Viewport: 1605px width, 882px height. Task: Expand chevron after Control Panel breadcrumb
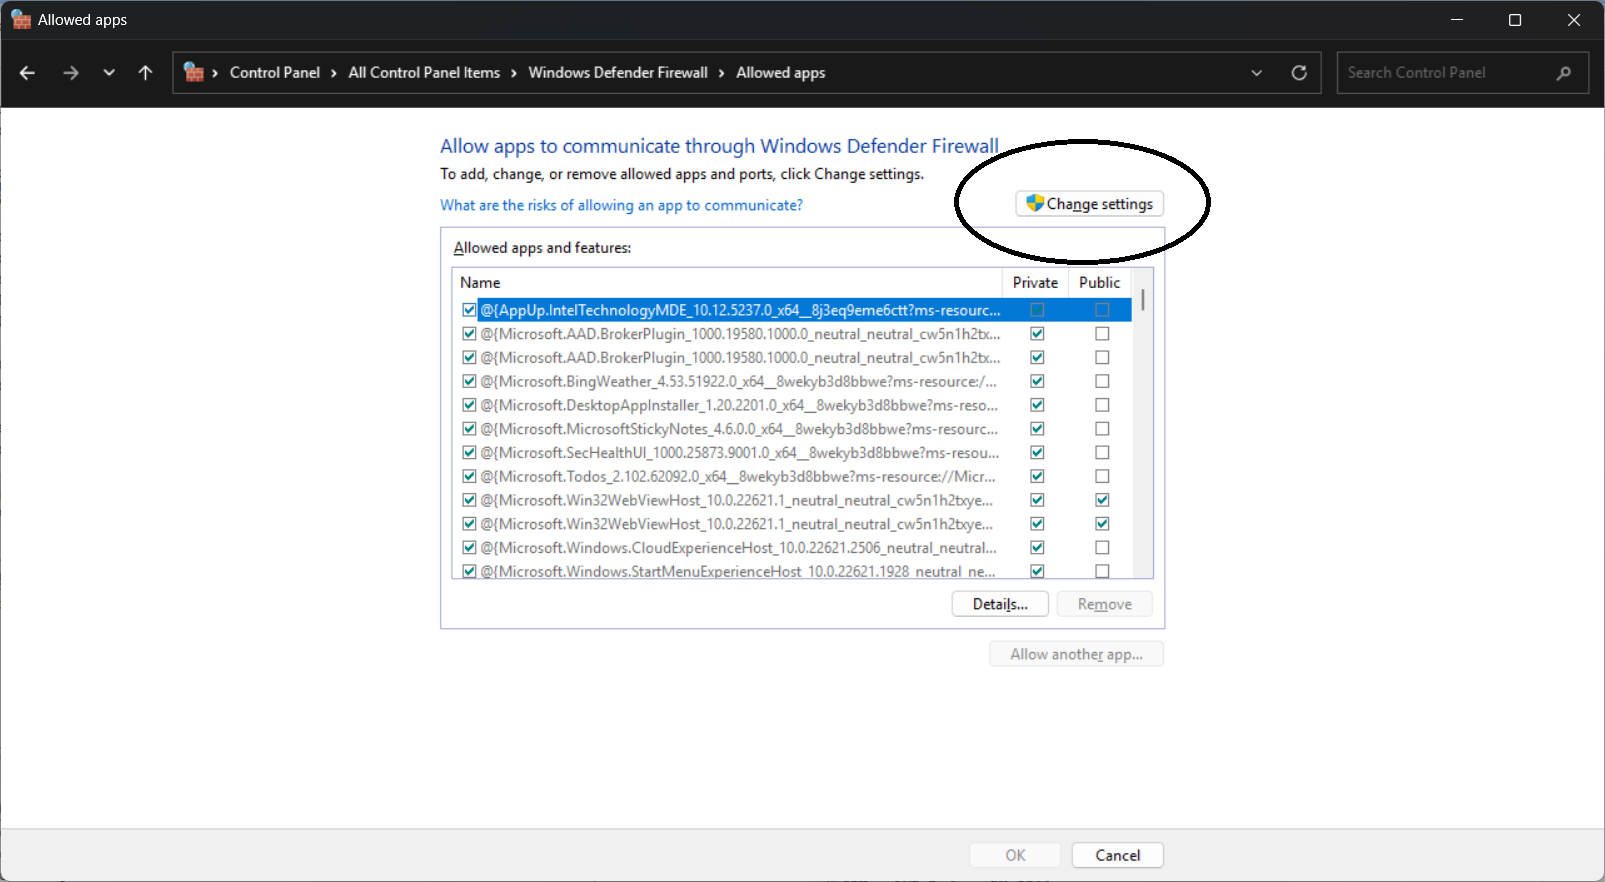coord(334,73)
